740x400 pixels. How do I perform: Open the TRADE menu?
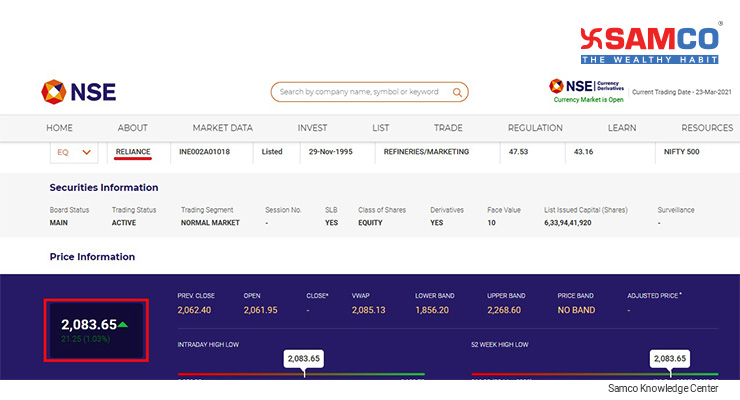point(448,128)
